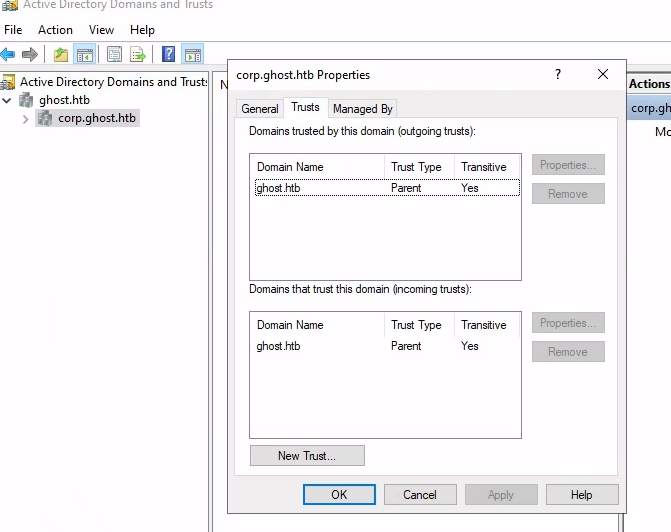Select ghost.htb in outgoing trusts list
Viewport: 671px width, 532px height.
tap(387, 188)
